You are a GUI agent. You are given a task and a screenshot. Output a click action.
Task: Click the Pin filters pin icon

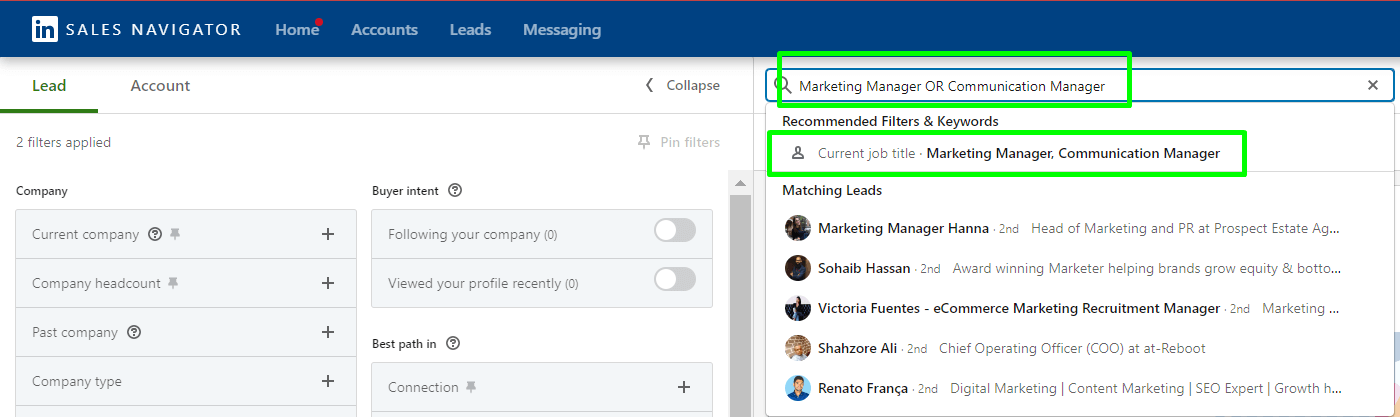644,142
